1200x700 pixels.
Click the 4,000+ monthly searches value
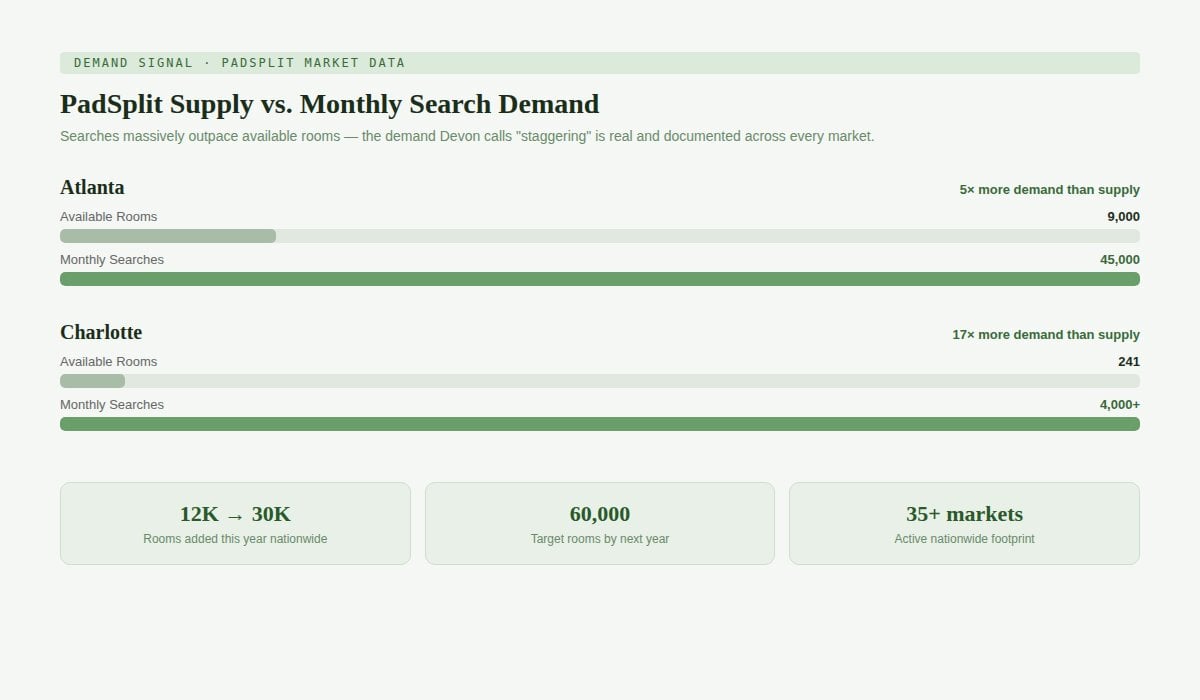click(1119, 405)
